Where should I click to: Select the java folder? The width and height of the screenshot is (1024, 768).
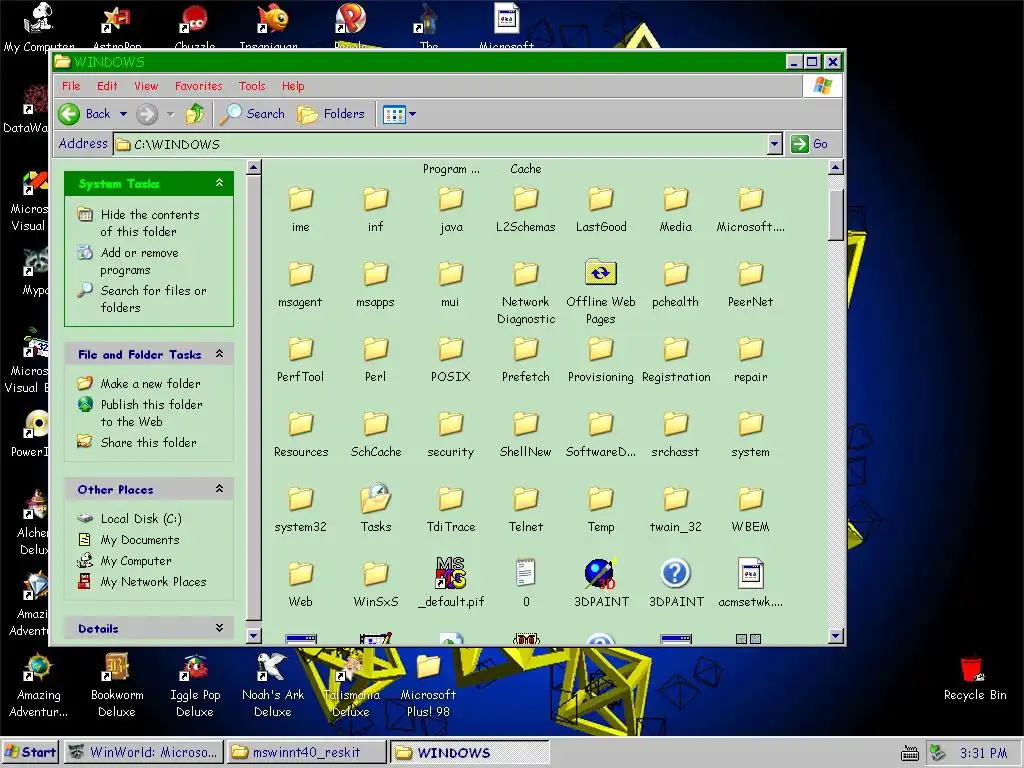(451, 209)
